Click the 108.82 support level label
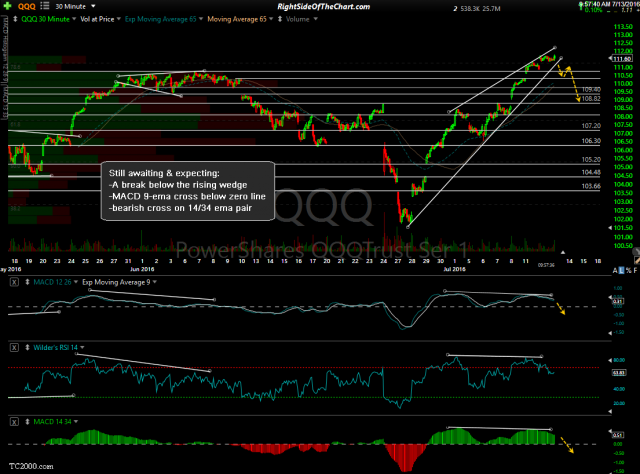Image resolution: width=640 pixels, height=474 pixels. click(591, 99)
